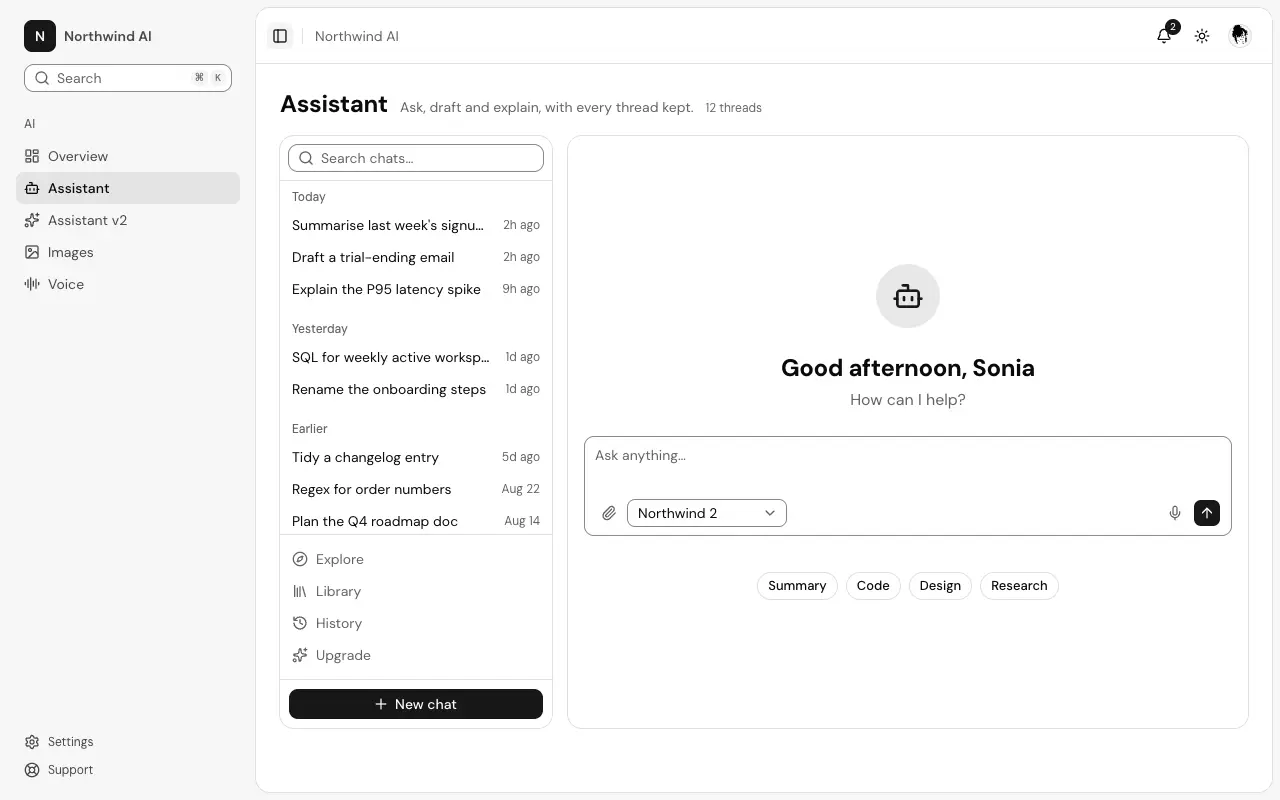Click the Explore label in chat panel
Viewport: 1280px width, 800px height.
[x=340, y=559]
